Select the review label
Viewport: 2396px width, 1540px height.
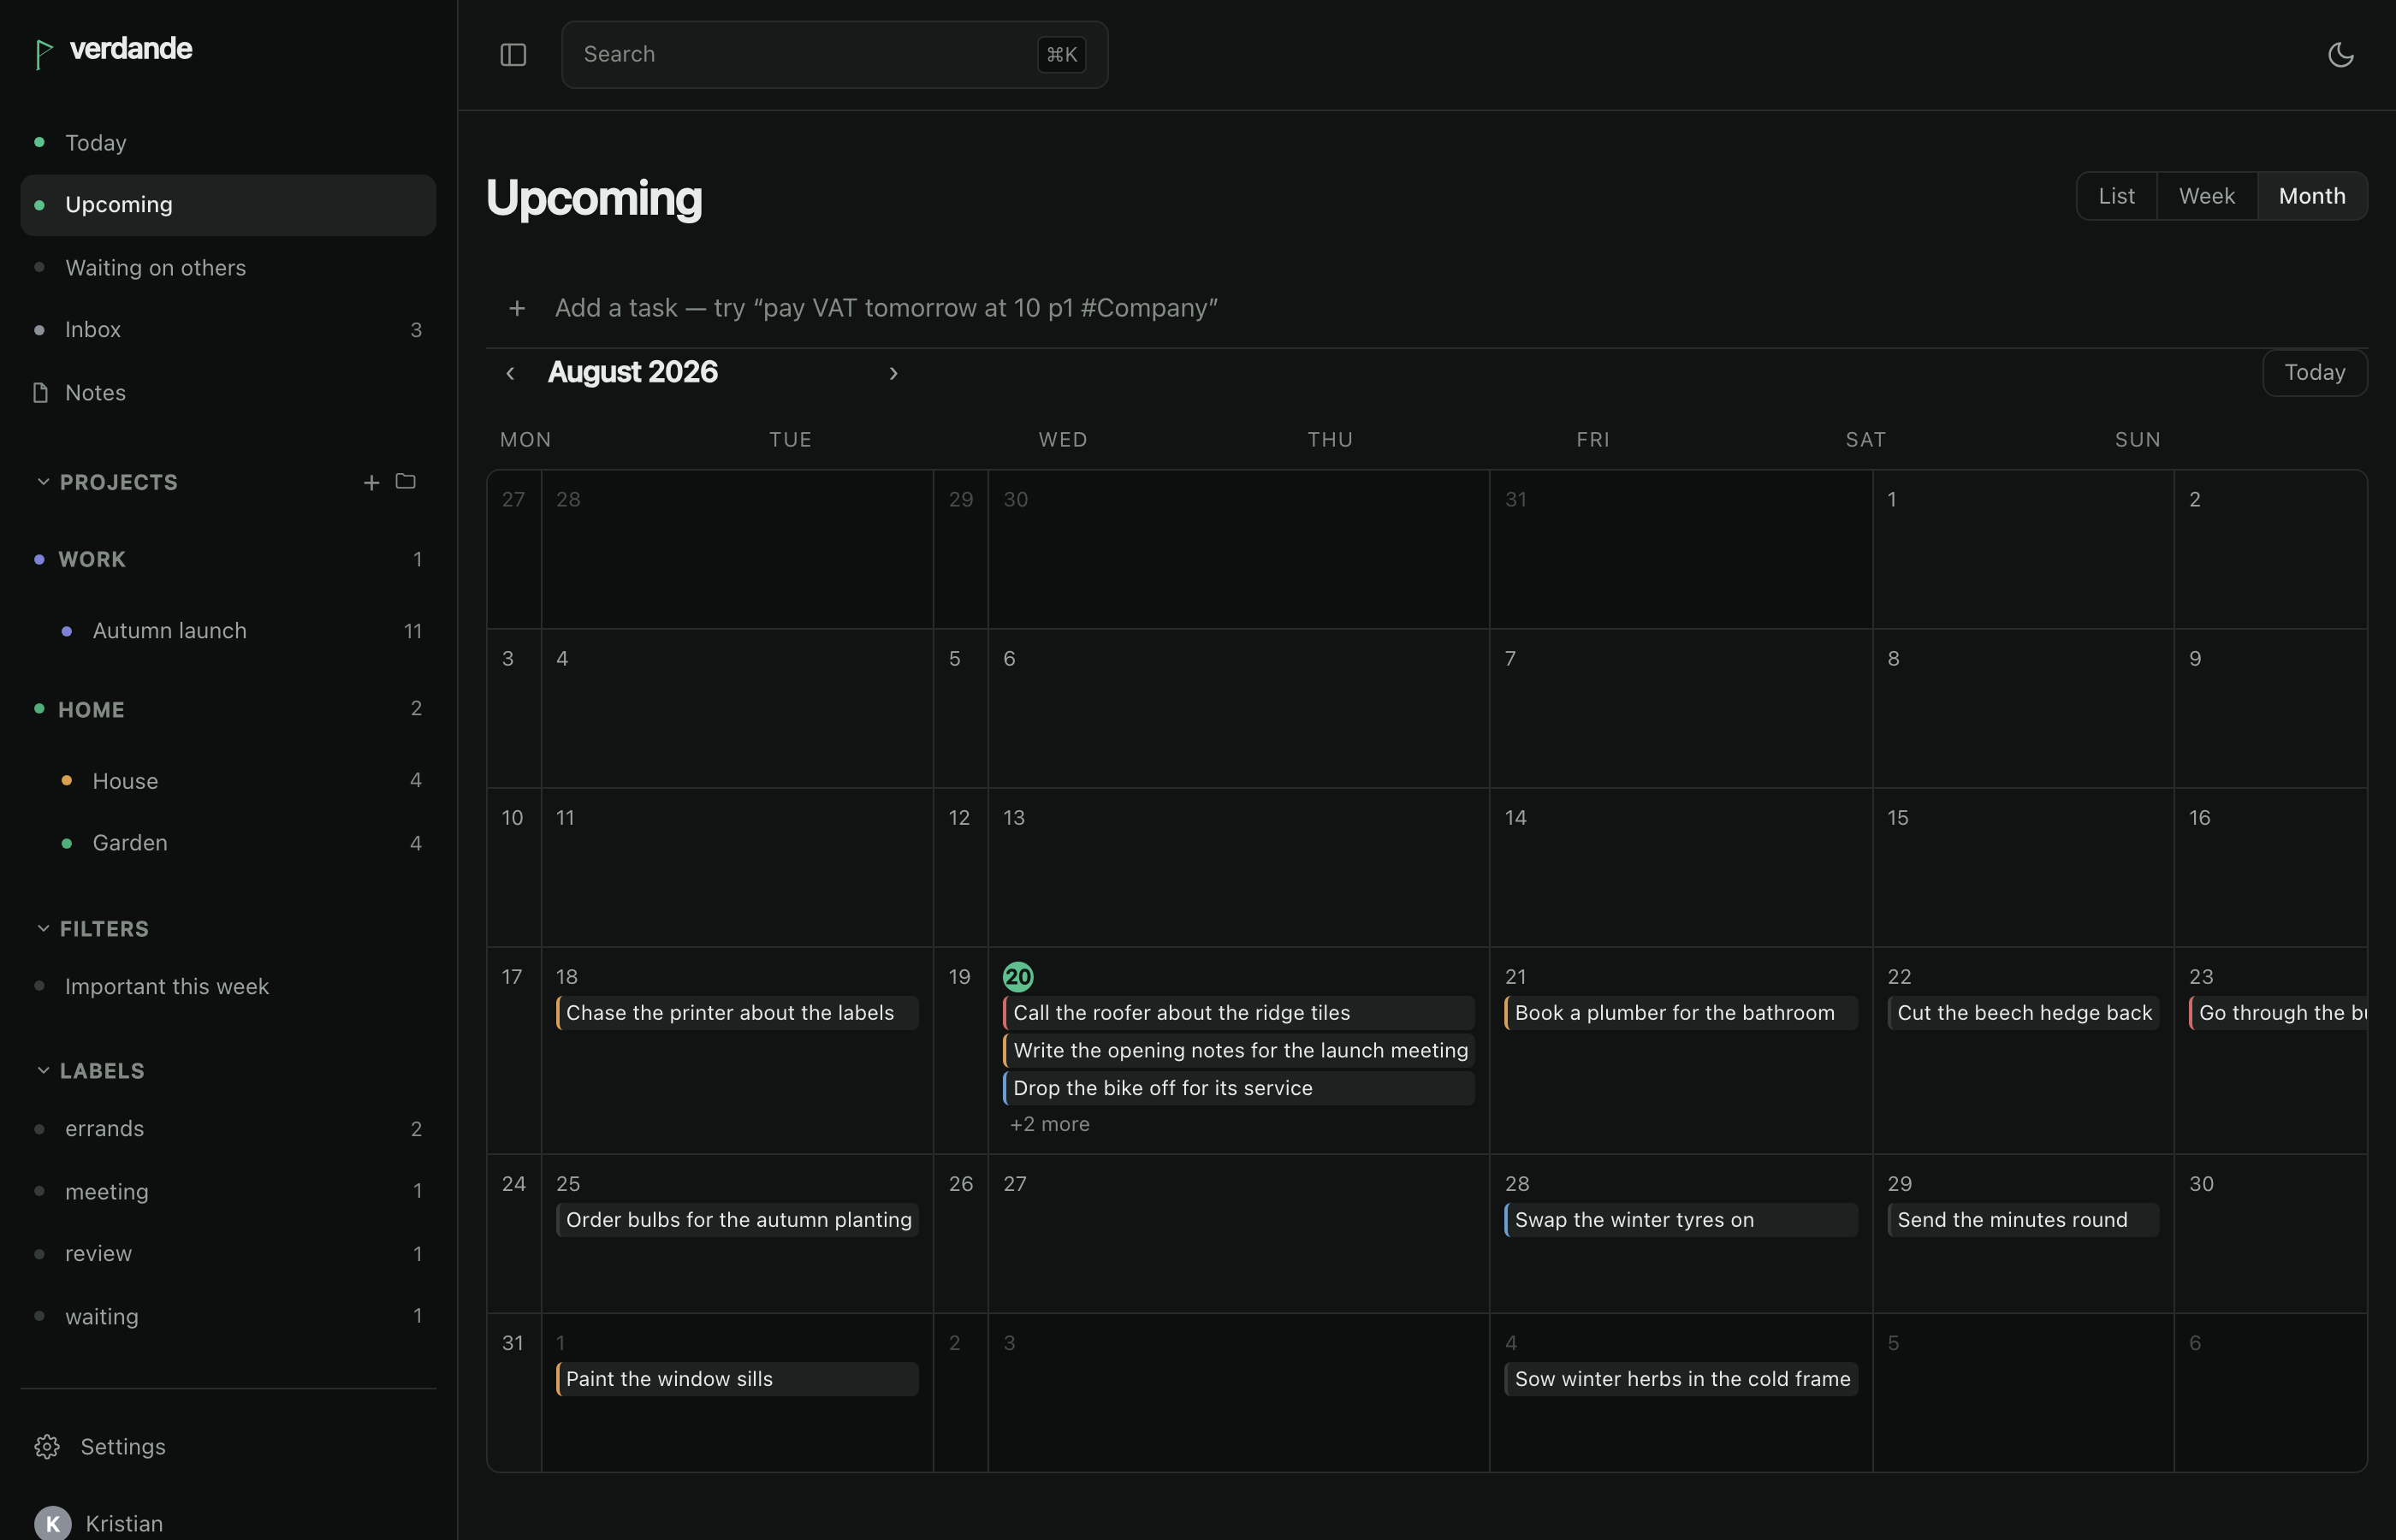(228, 1254)
